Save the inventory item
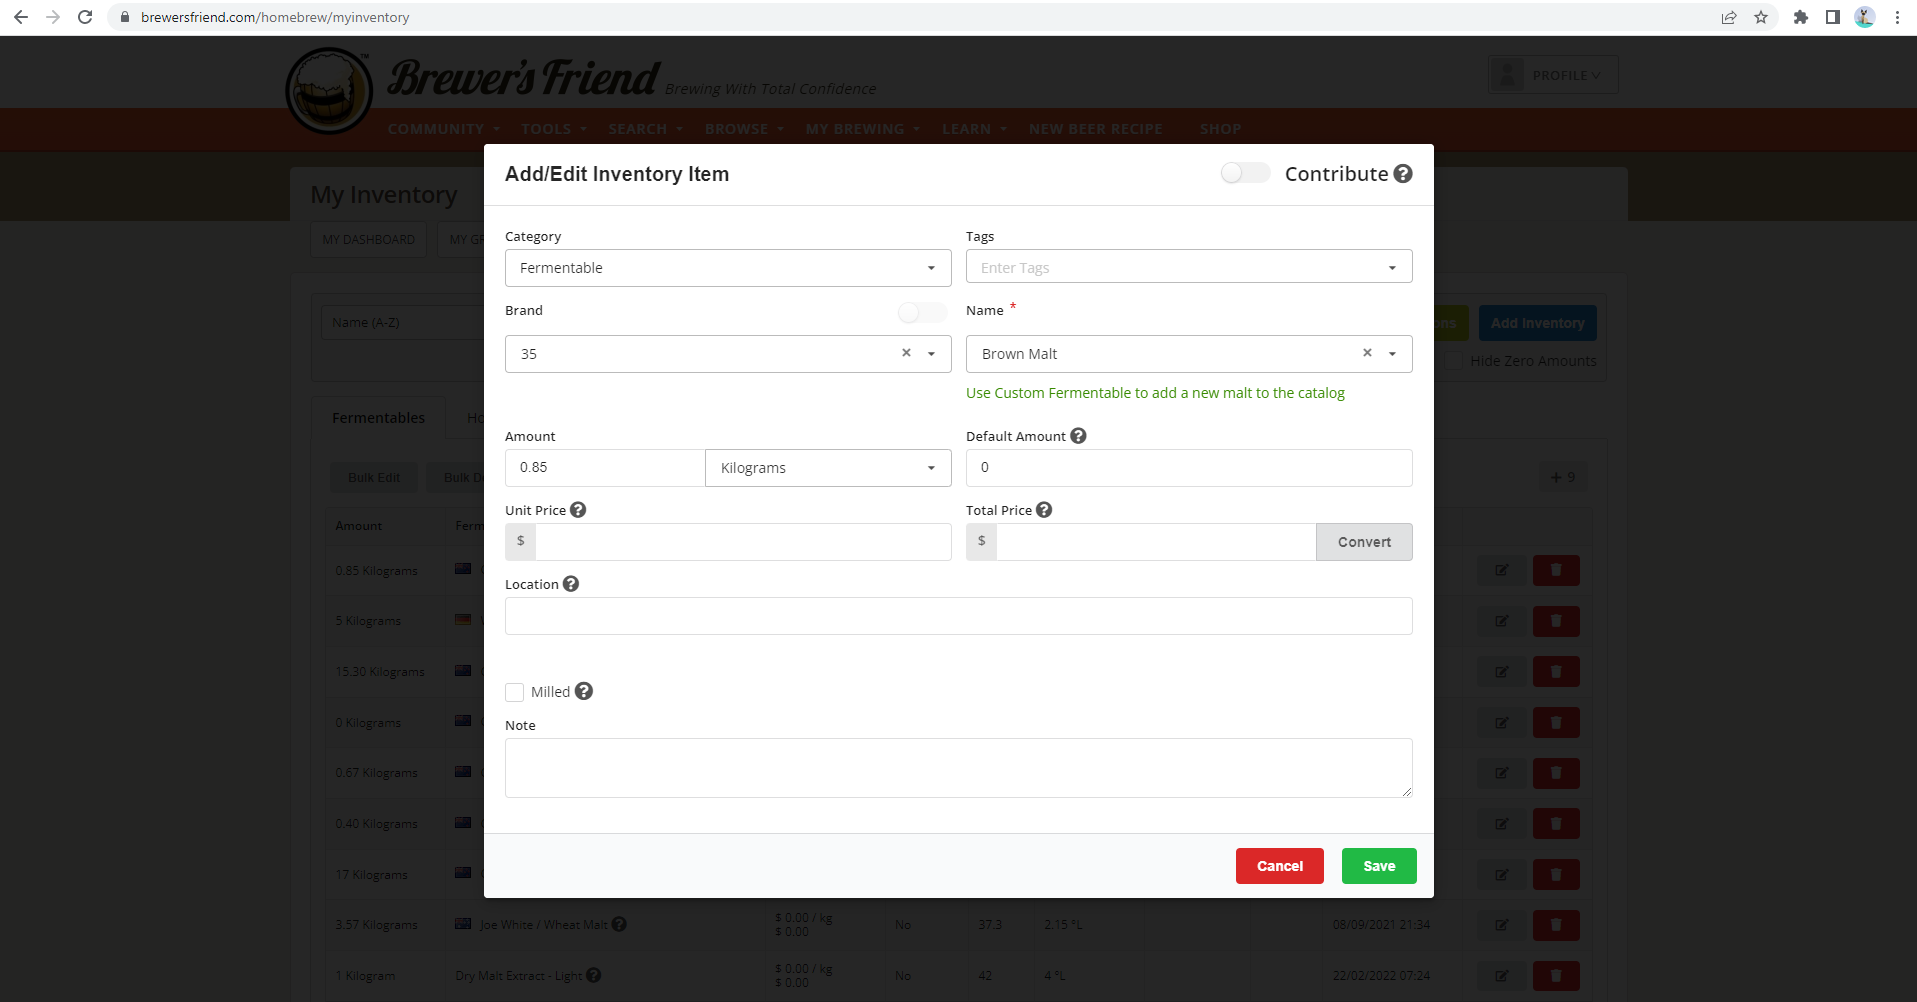This screenshot has width=1917, height=1002. coord(1378,866)
